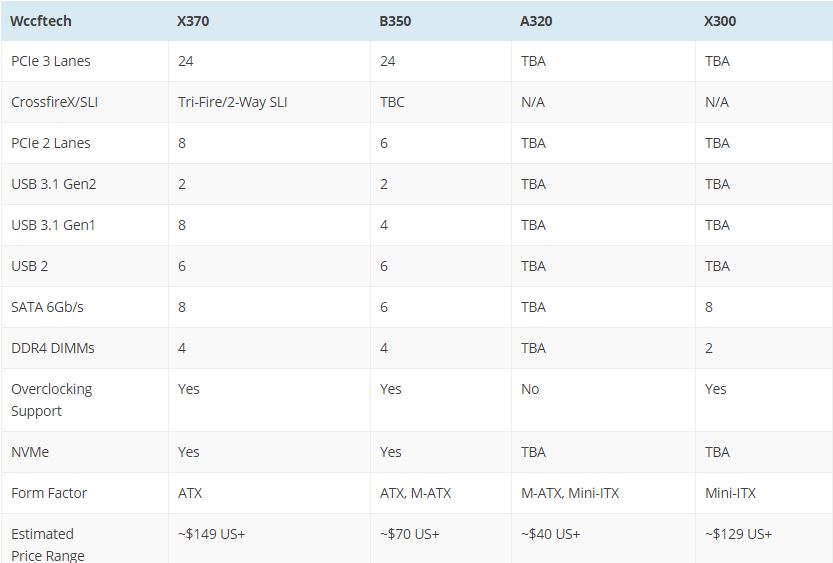Click the A320 column header
833x563 pixels.
537,20
